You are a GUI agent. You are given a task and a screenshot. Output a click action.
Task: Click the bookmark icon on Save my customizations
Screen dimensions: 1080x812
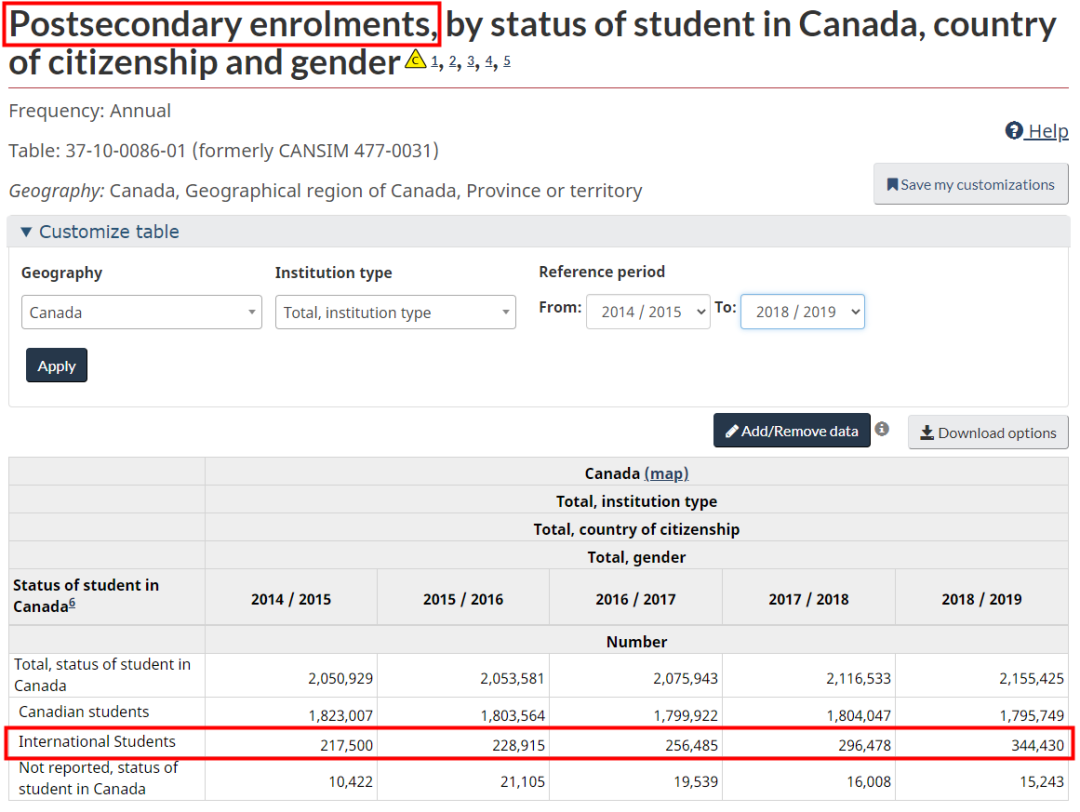[892, 185]
